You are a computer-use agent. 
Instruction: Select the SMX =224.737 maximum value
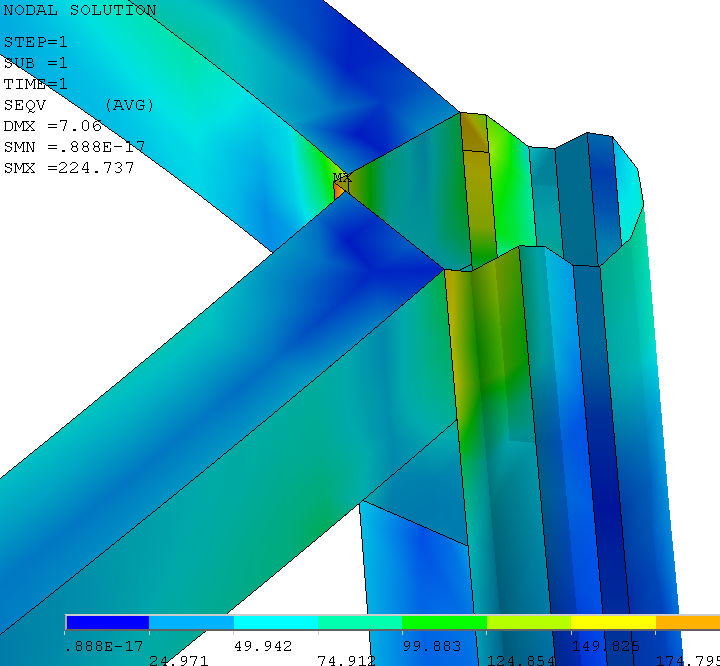pyautogui.click(x=69, y=168)
